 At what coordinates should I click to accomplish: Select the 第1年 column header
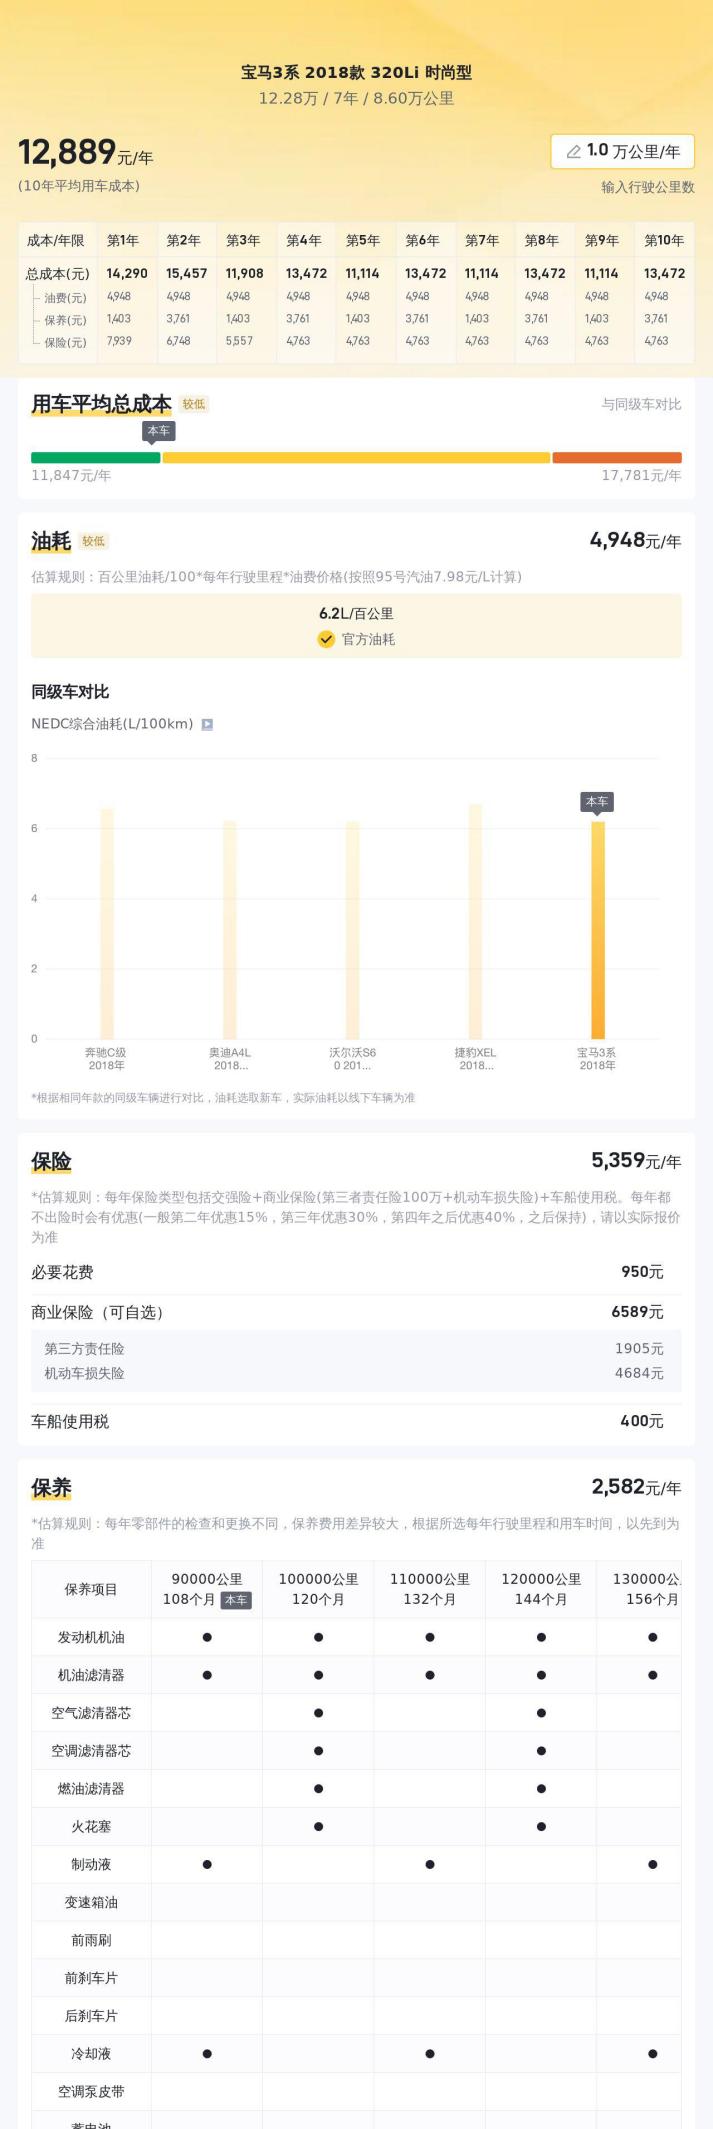123,241
